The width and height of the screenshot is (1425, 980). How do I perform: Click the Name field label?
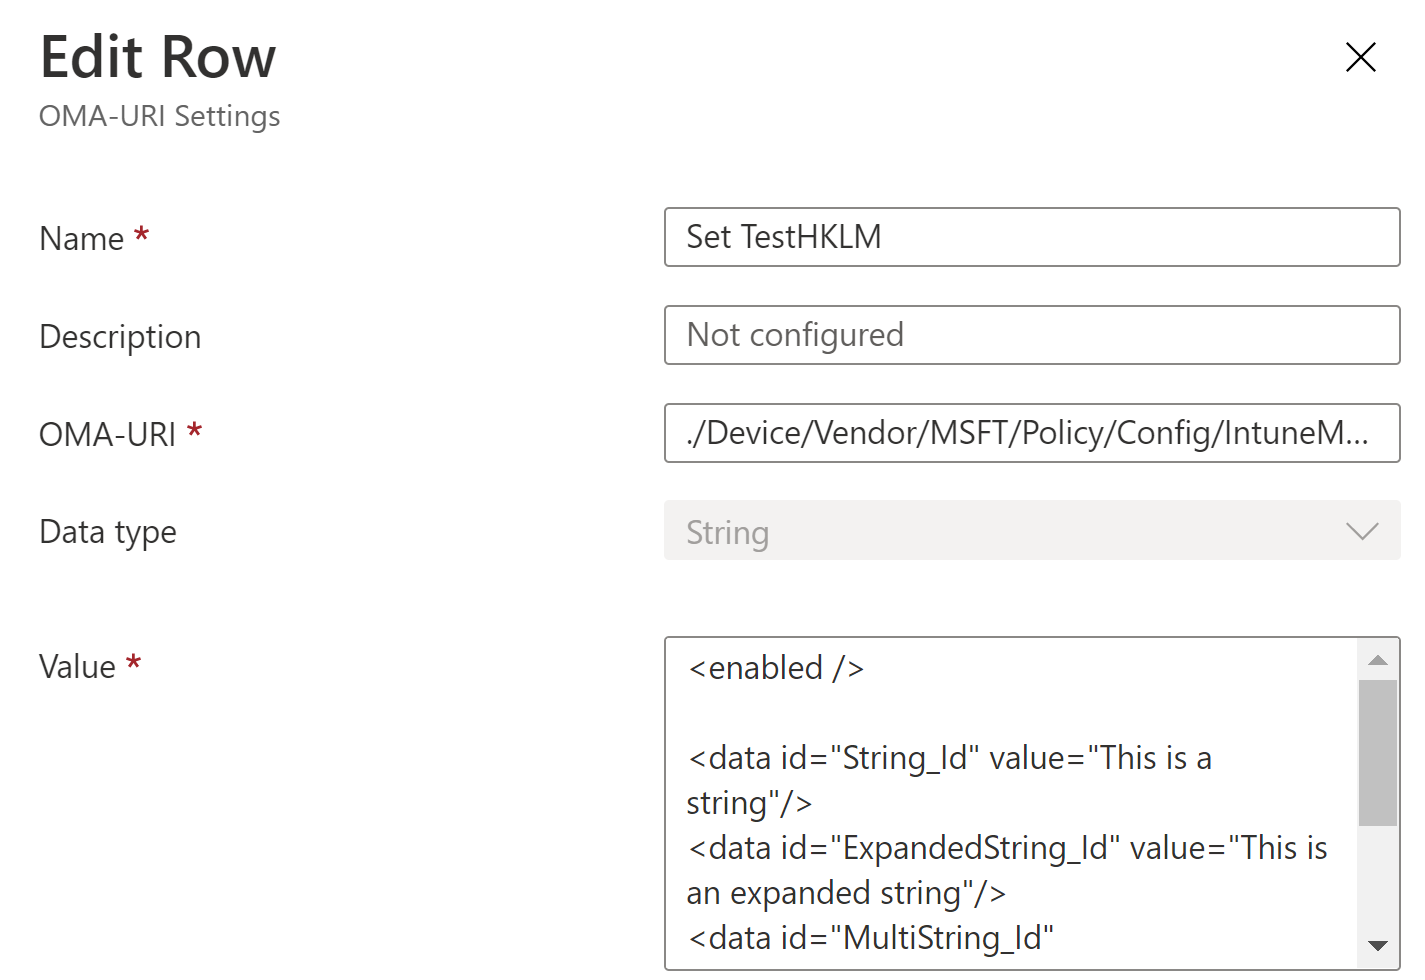[x=82, y=239]
